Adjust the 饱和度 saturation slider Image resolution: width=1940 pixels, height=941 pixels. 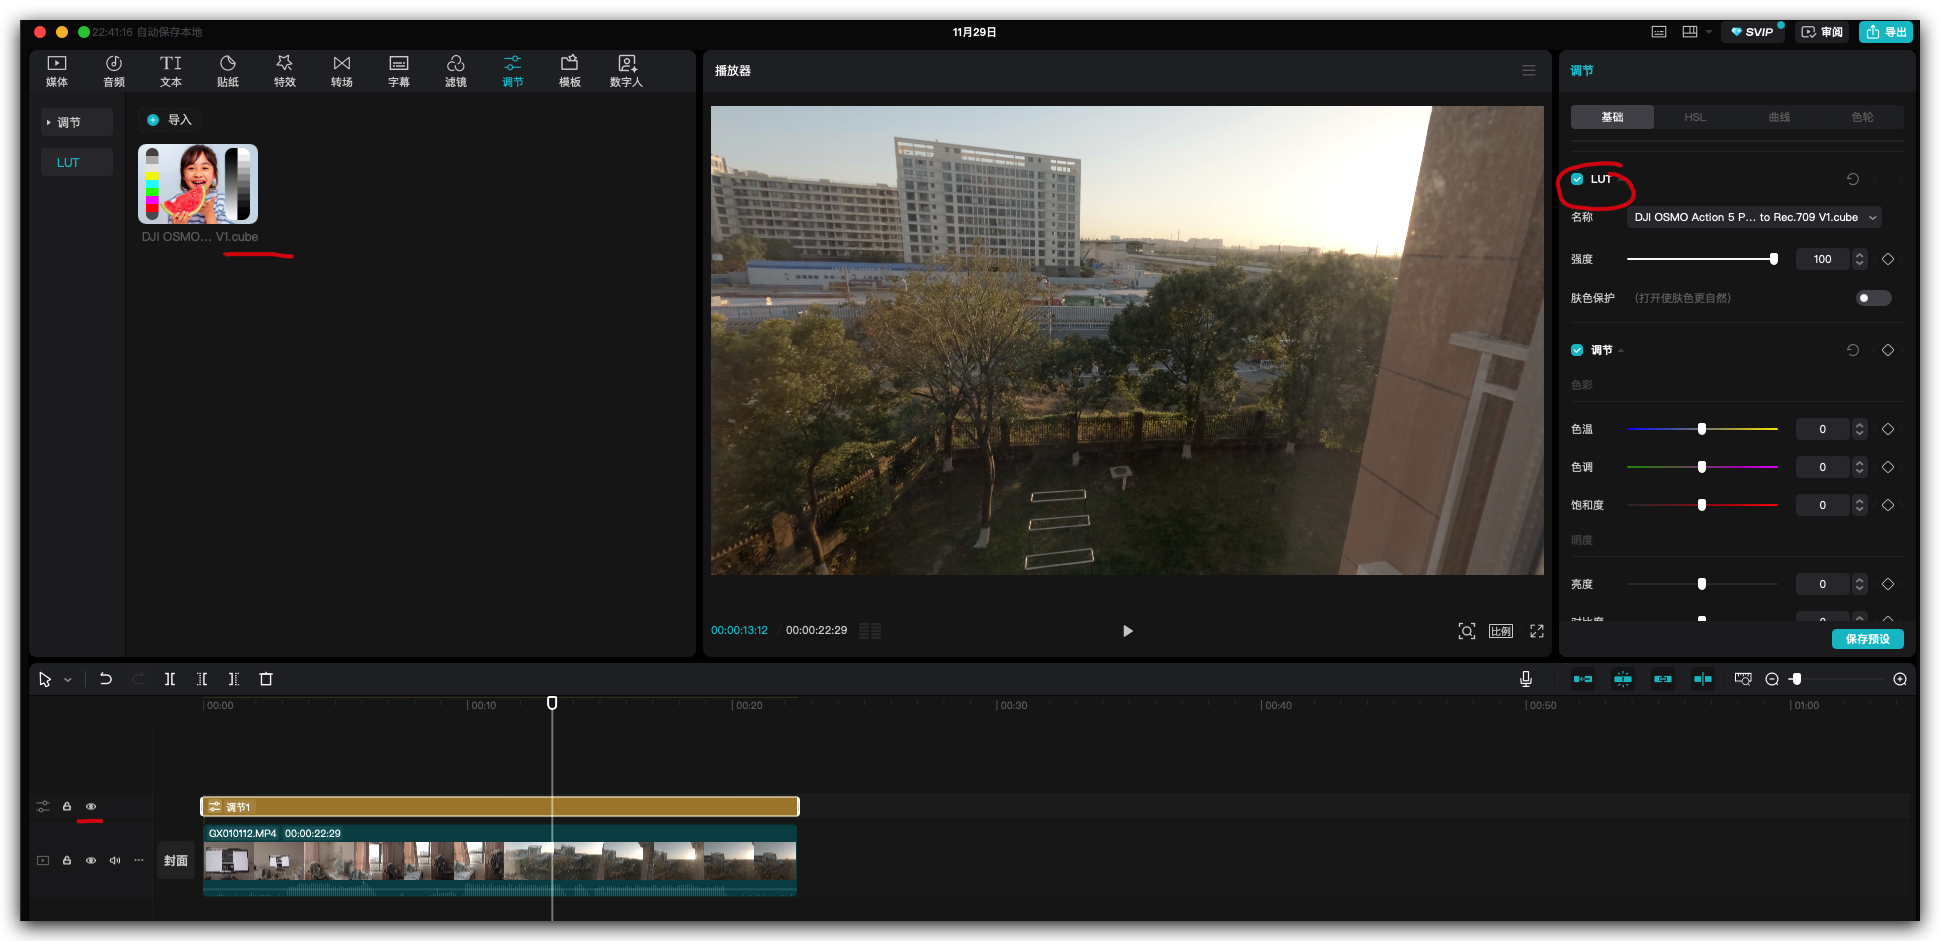click(x=1702, y=505)
